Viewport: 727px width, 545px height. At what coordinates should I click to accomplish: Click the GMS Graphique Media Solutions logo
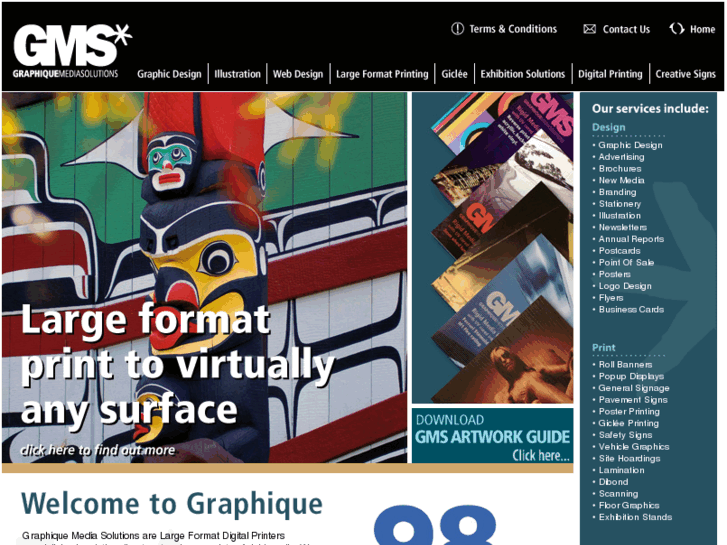[72, 51]
